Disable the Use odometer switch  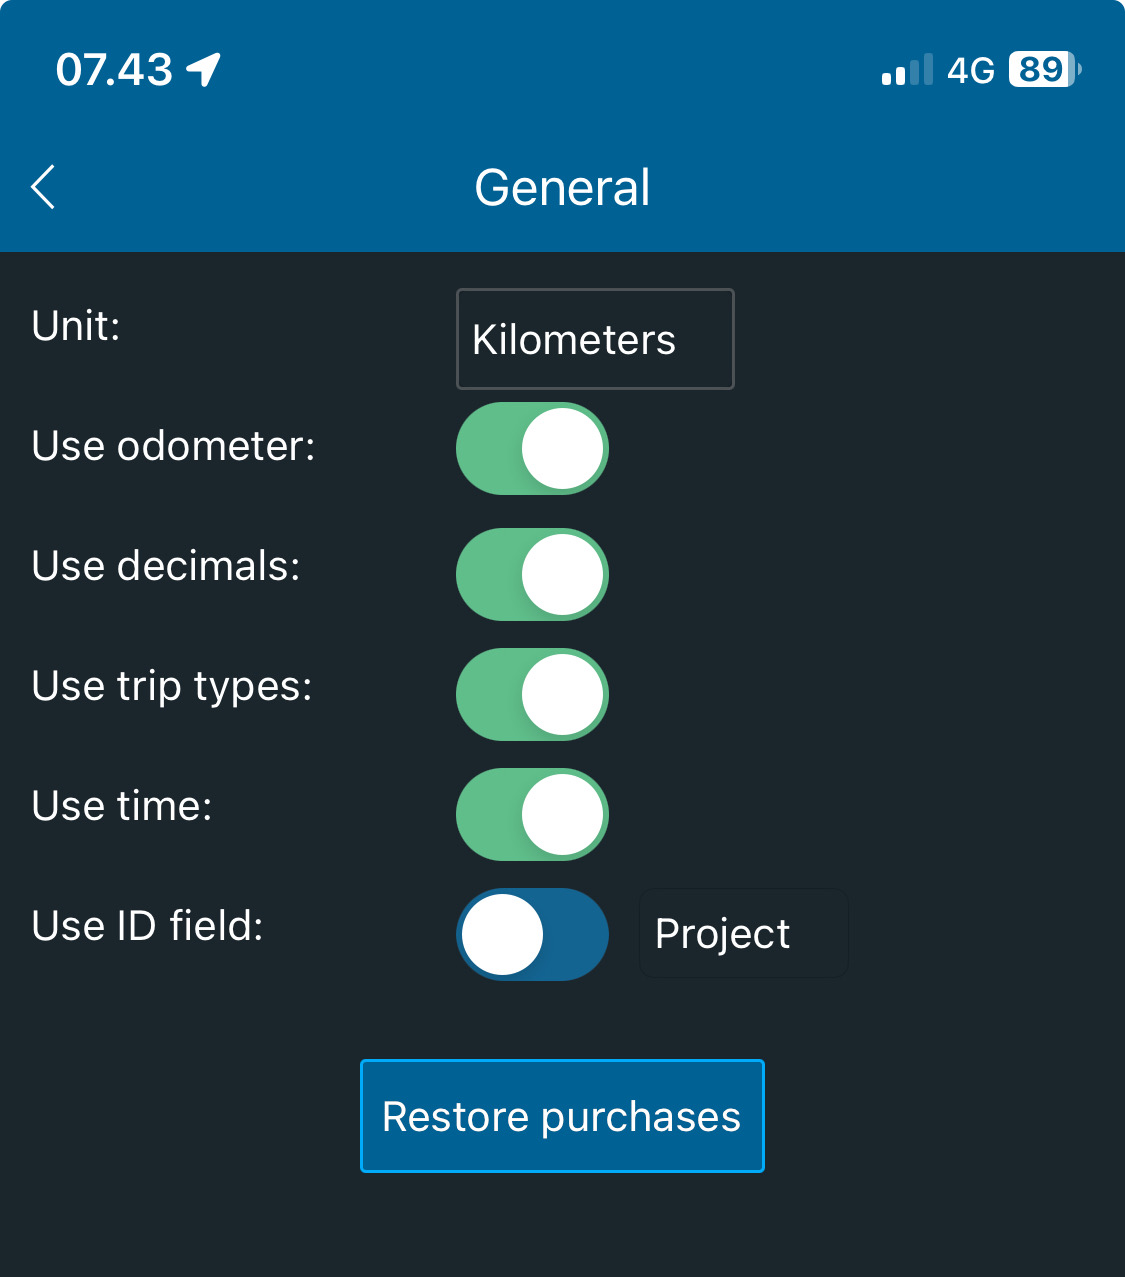pyautogui.click(x=532, y=449)
